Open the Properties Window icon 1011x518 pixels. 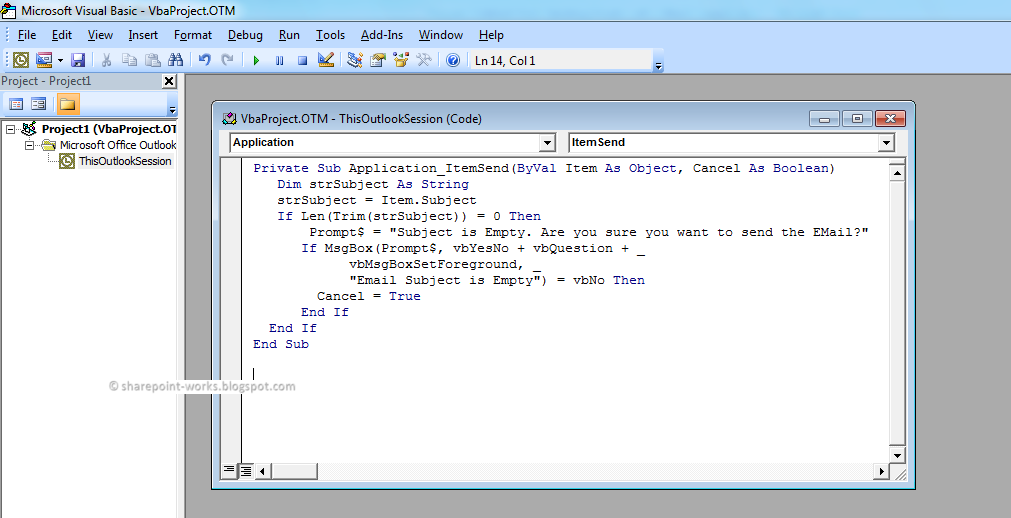[378, 60]
